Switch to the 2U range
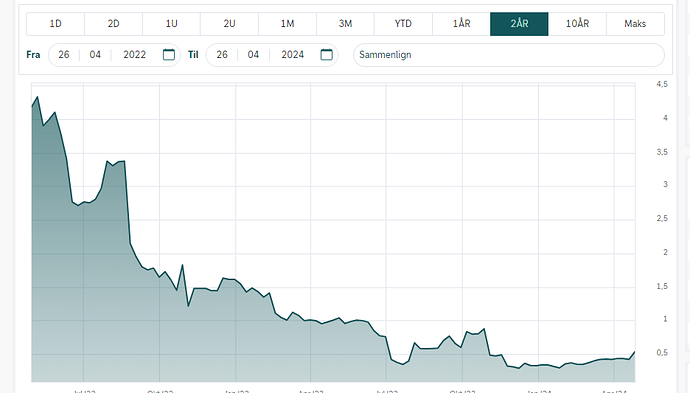This screenshot has height=393, width=690. pyautogui.click(x=229, y=24)
